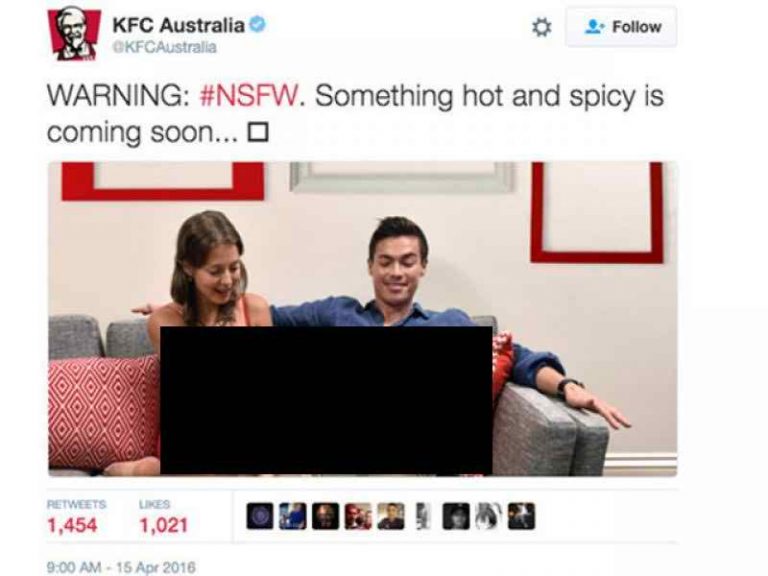Open the red-toned group photo avatar
768x576 pixels.
(x=358, y=516)
